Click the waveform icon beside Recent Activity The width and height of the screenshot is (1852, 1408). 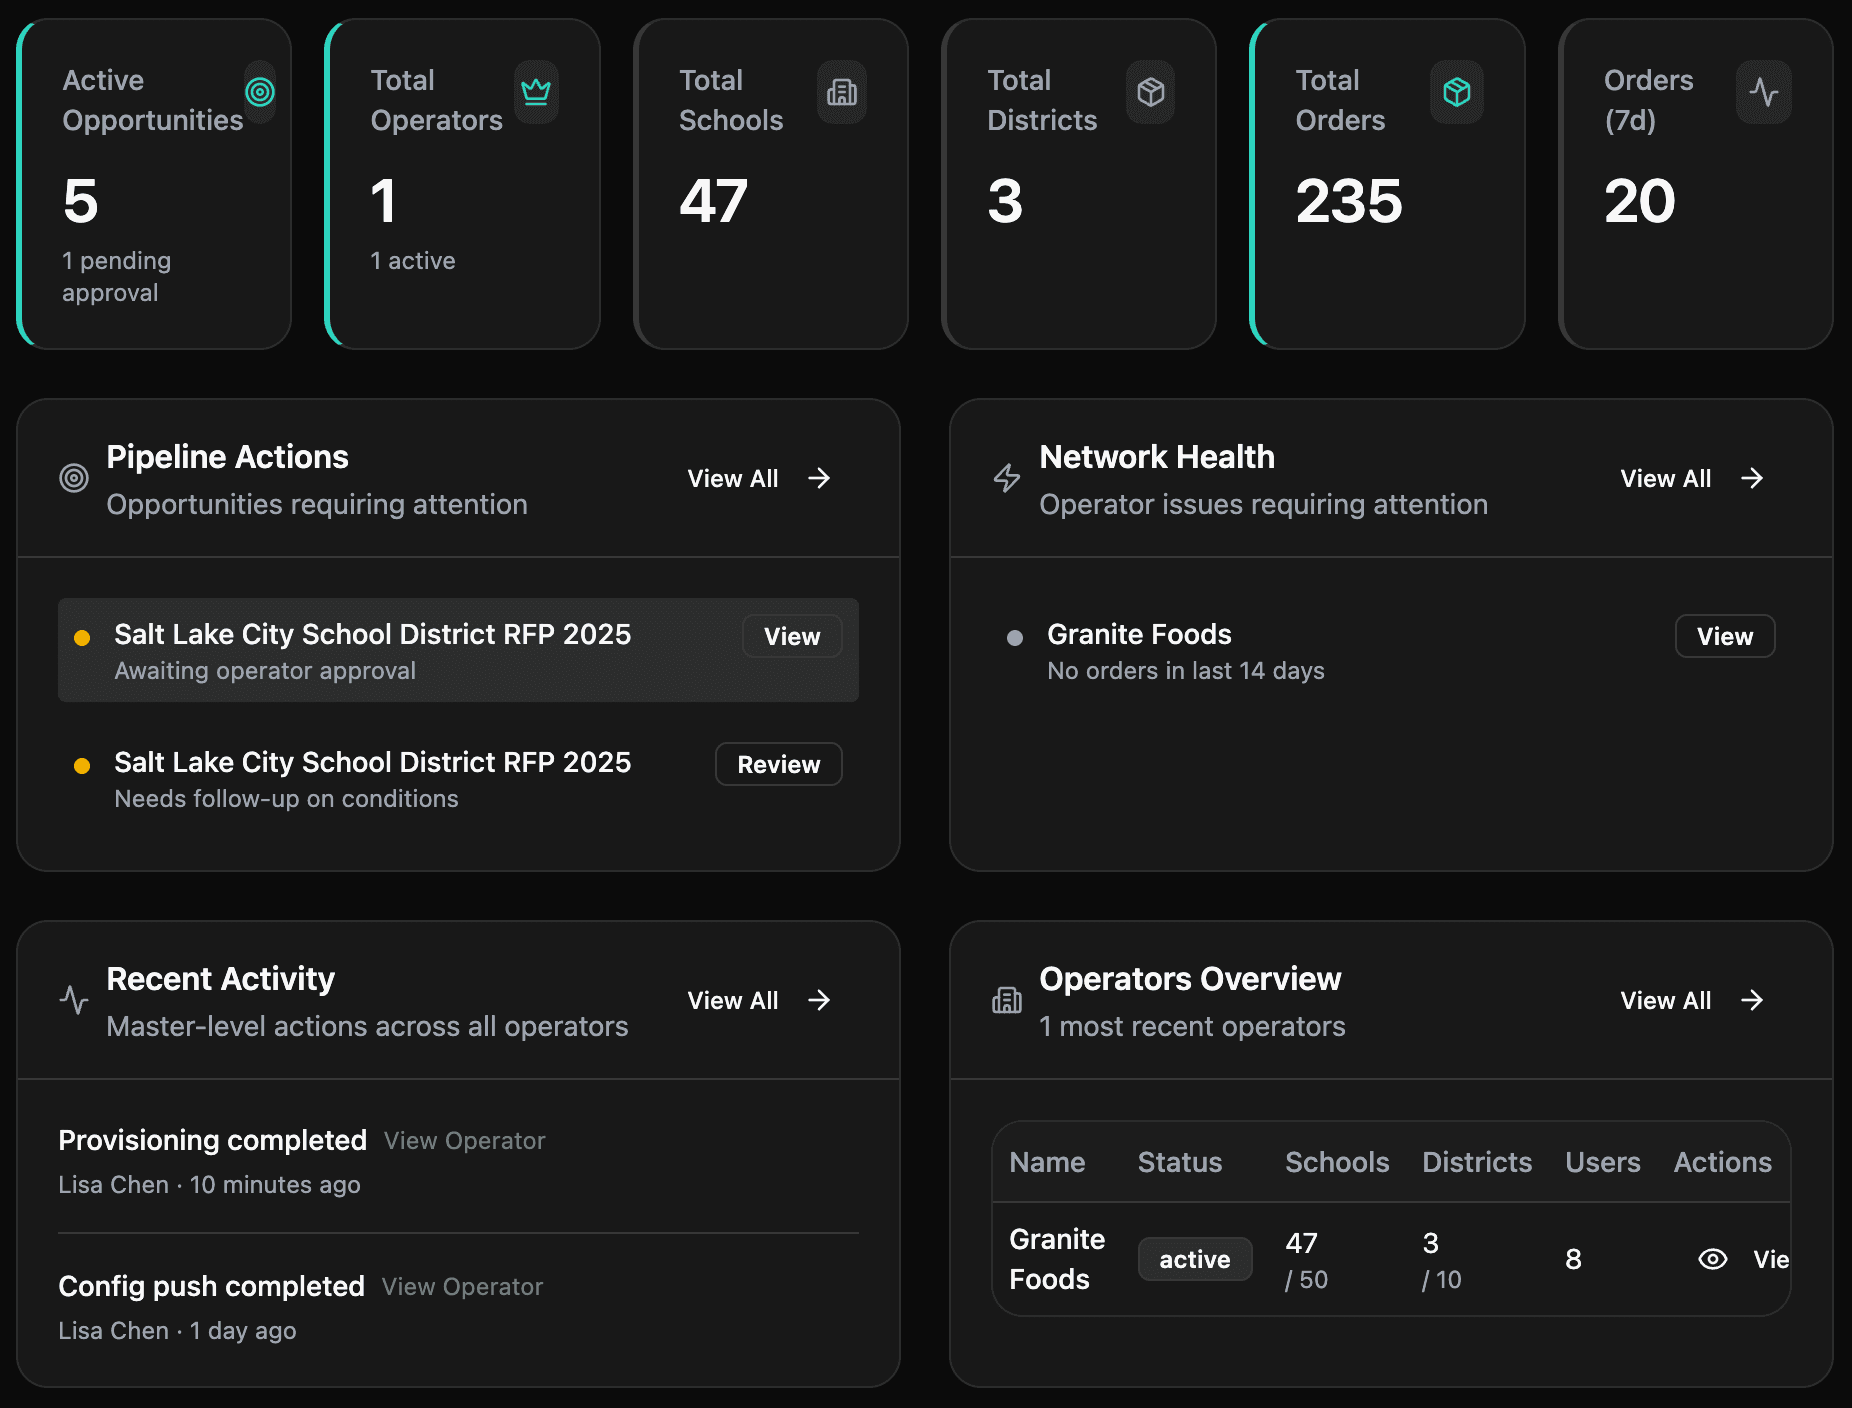pyautogui.click(x=73, y=1000)
